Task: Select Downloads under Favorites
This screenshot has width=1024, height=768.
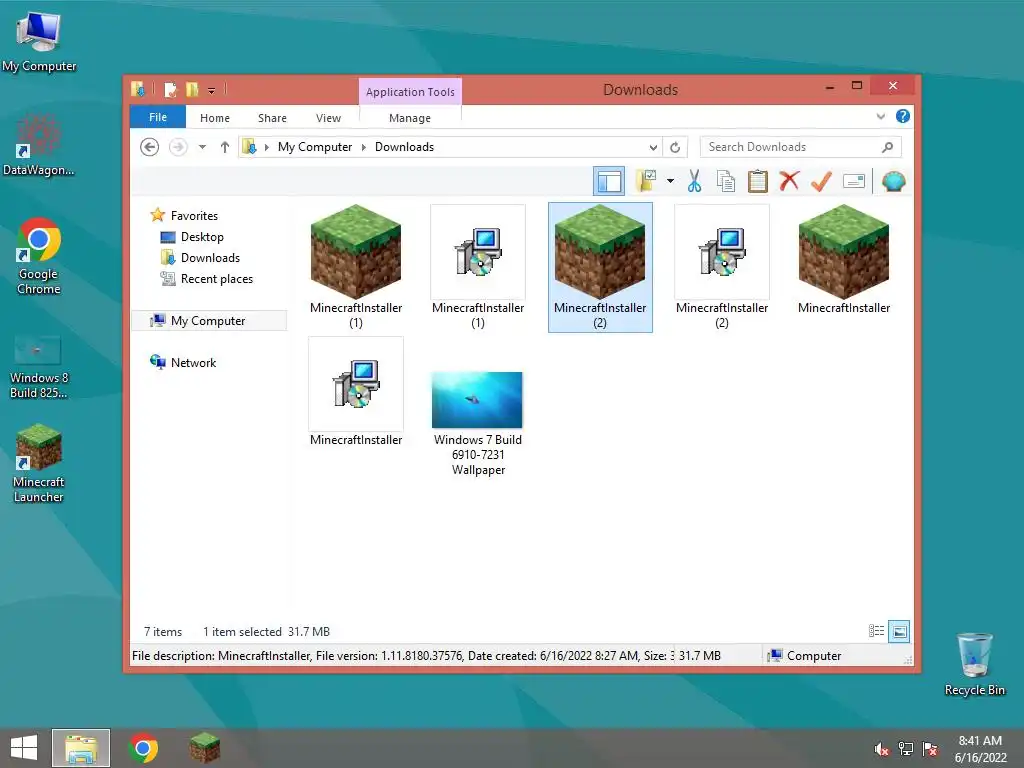Action: coord(210,258)
